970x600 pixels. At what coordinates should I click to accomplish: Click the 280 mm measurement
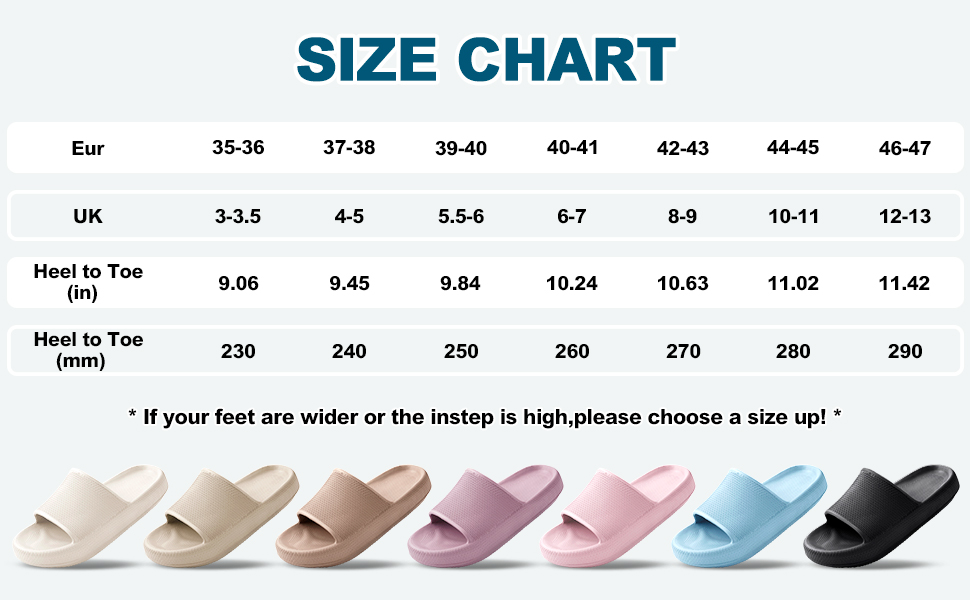(793, 351)
